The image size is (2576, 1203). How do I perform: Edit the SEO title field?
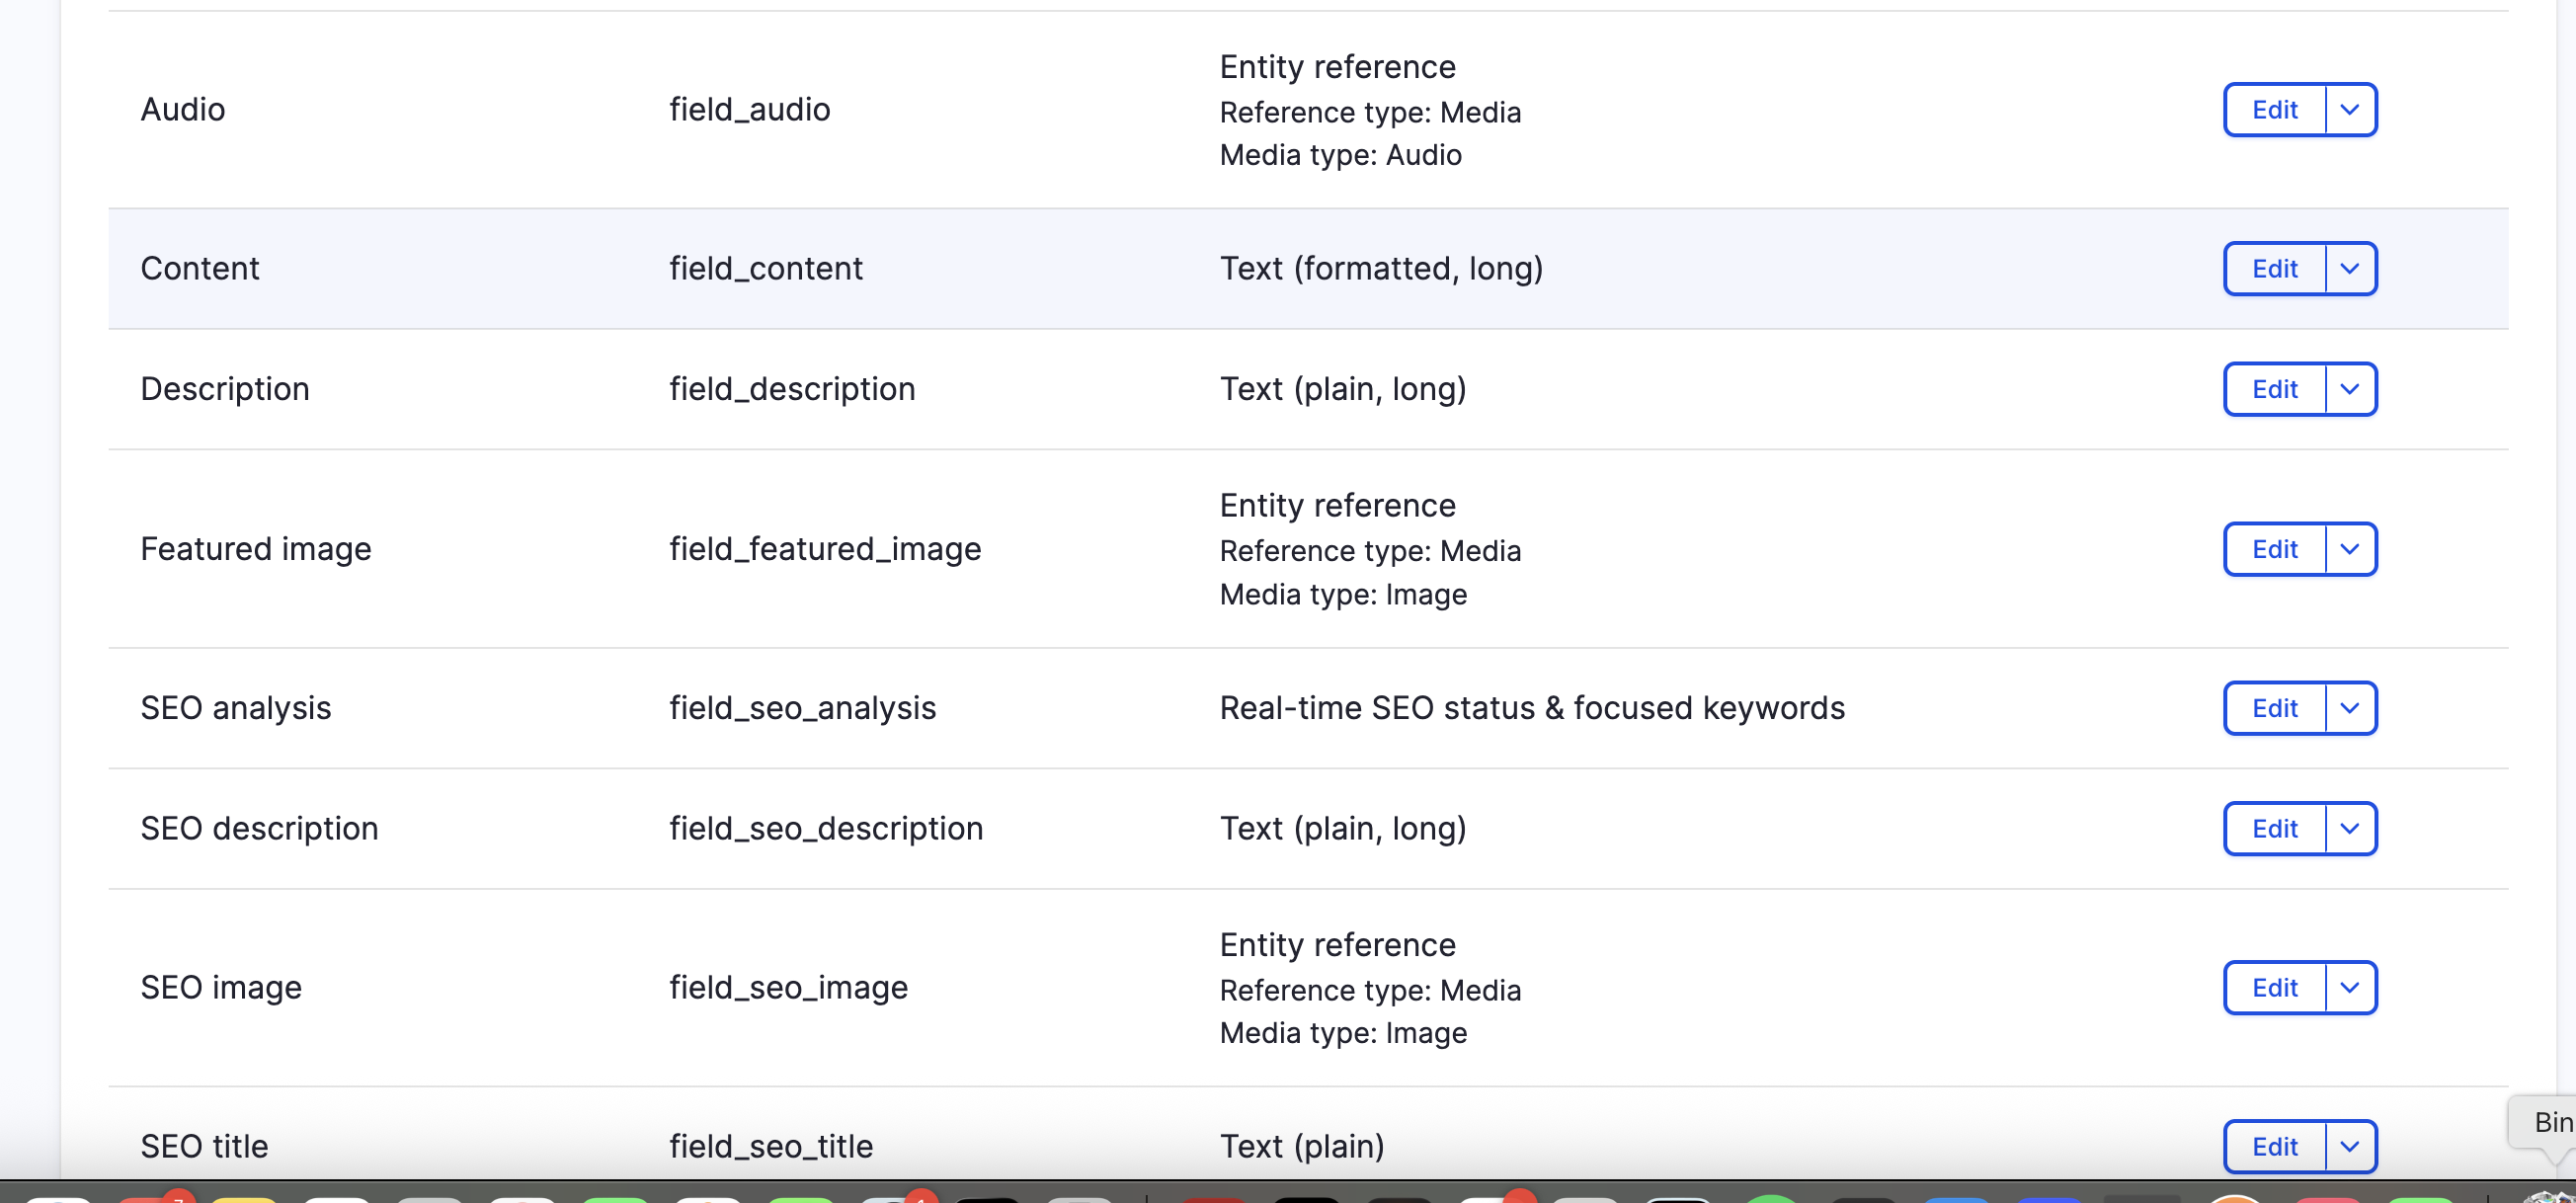(2275, 1146)
